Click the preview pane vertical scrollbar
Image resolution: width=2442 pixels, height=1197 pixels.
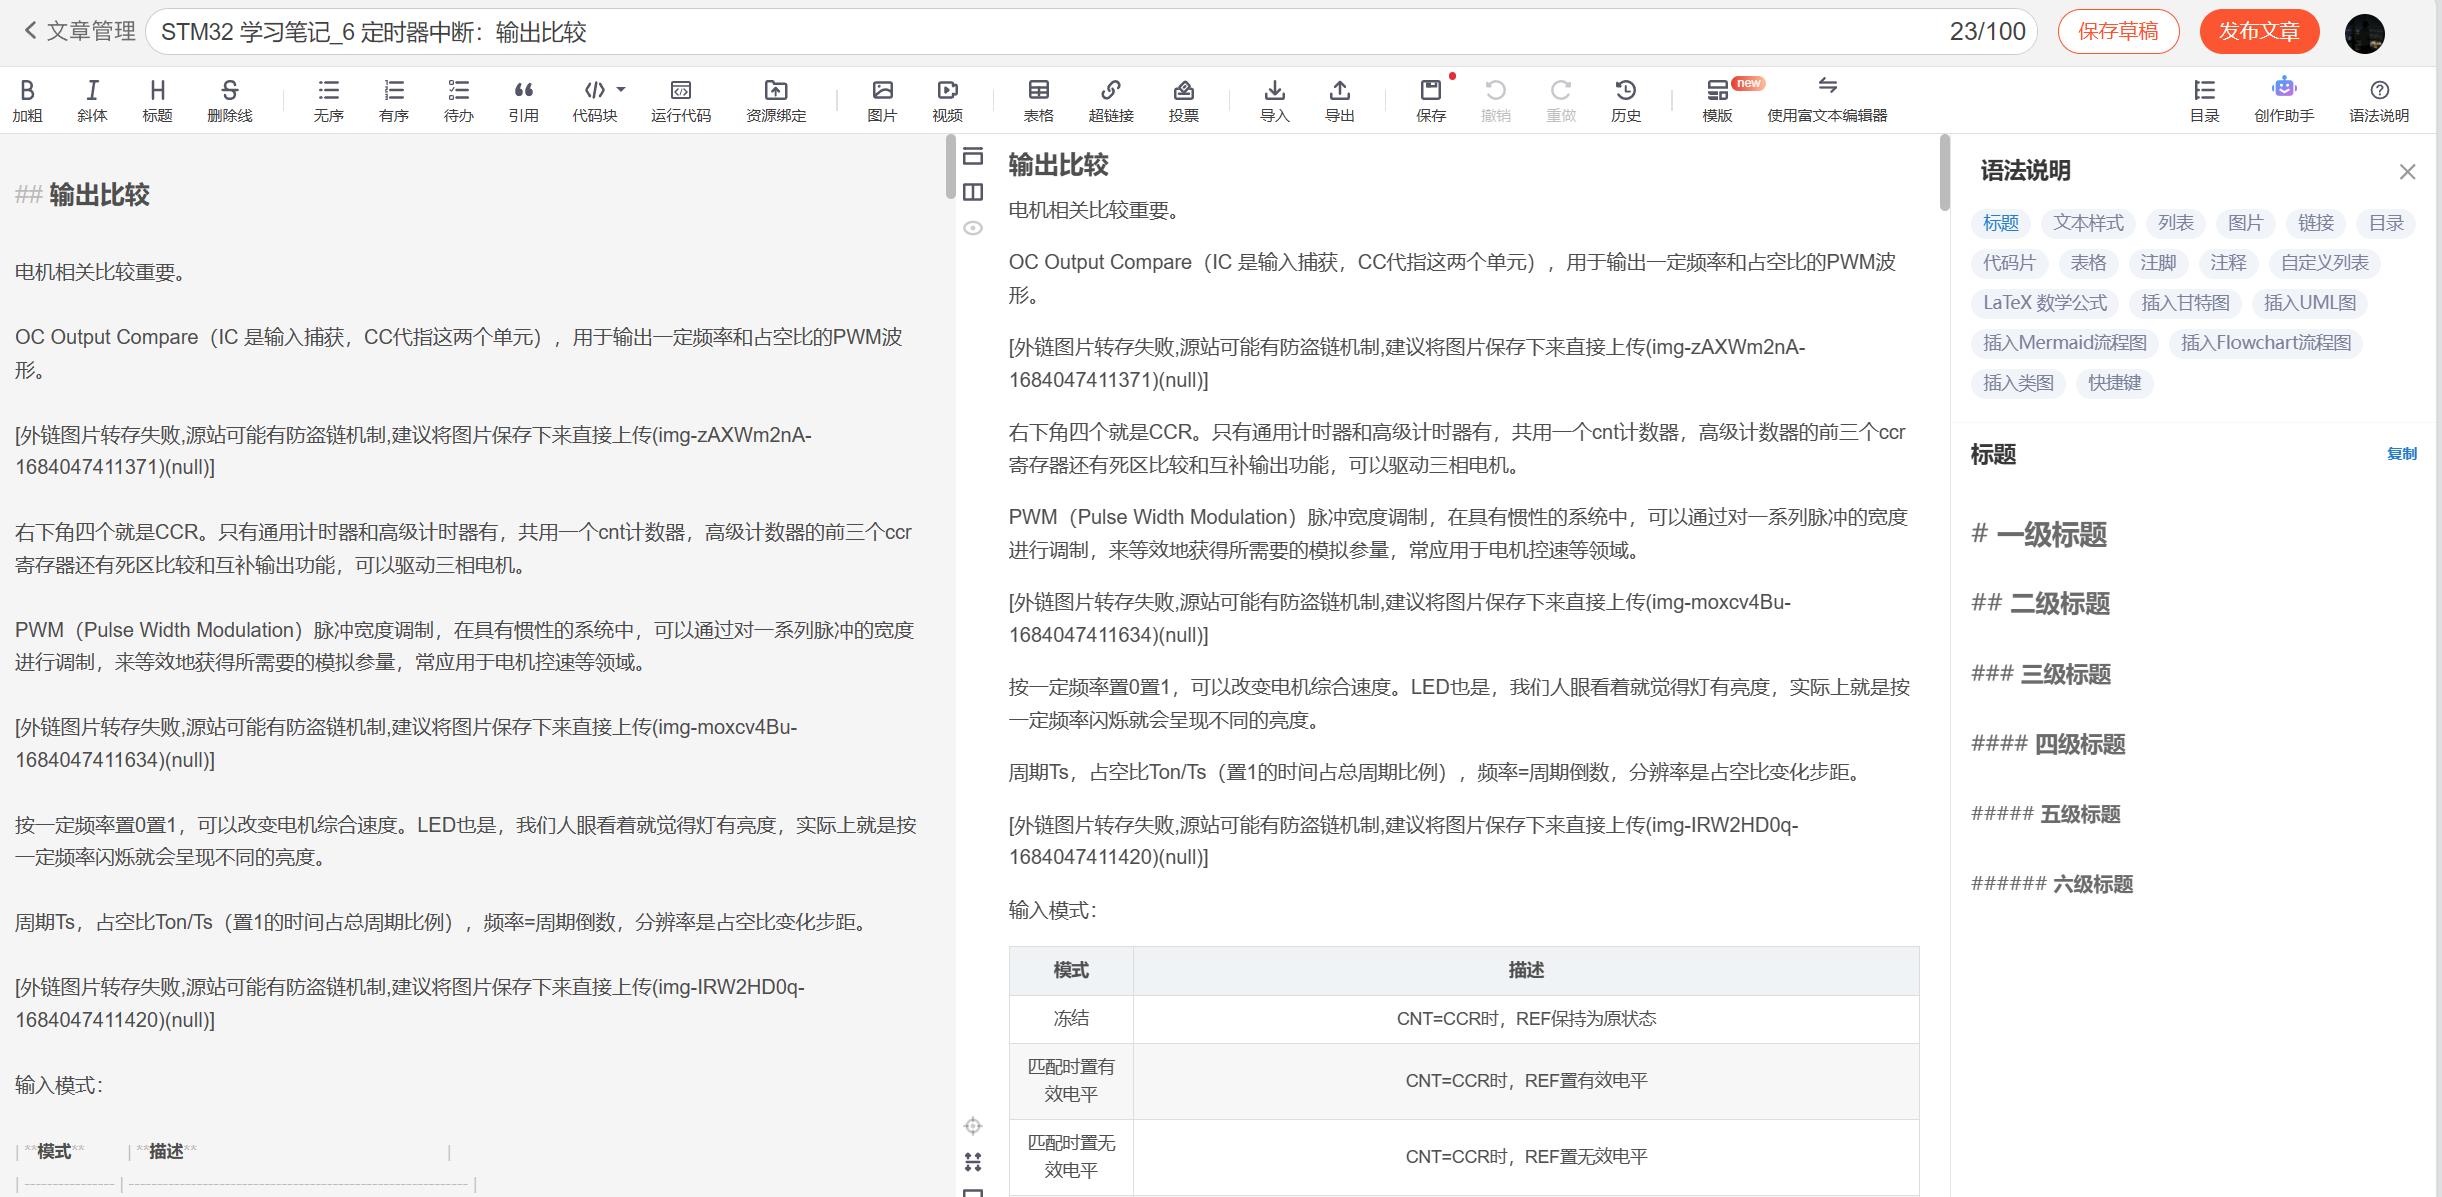point(1944,172)
